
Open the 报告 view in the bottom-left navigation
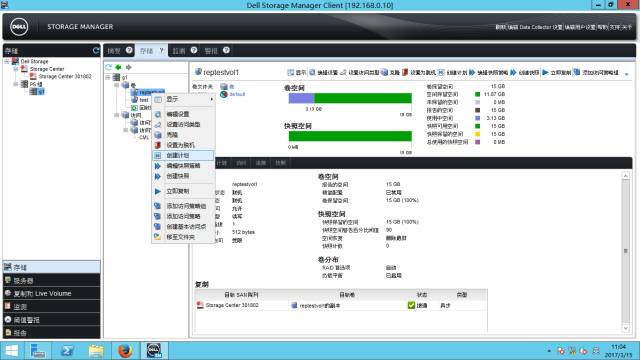click(51, 333)
